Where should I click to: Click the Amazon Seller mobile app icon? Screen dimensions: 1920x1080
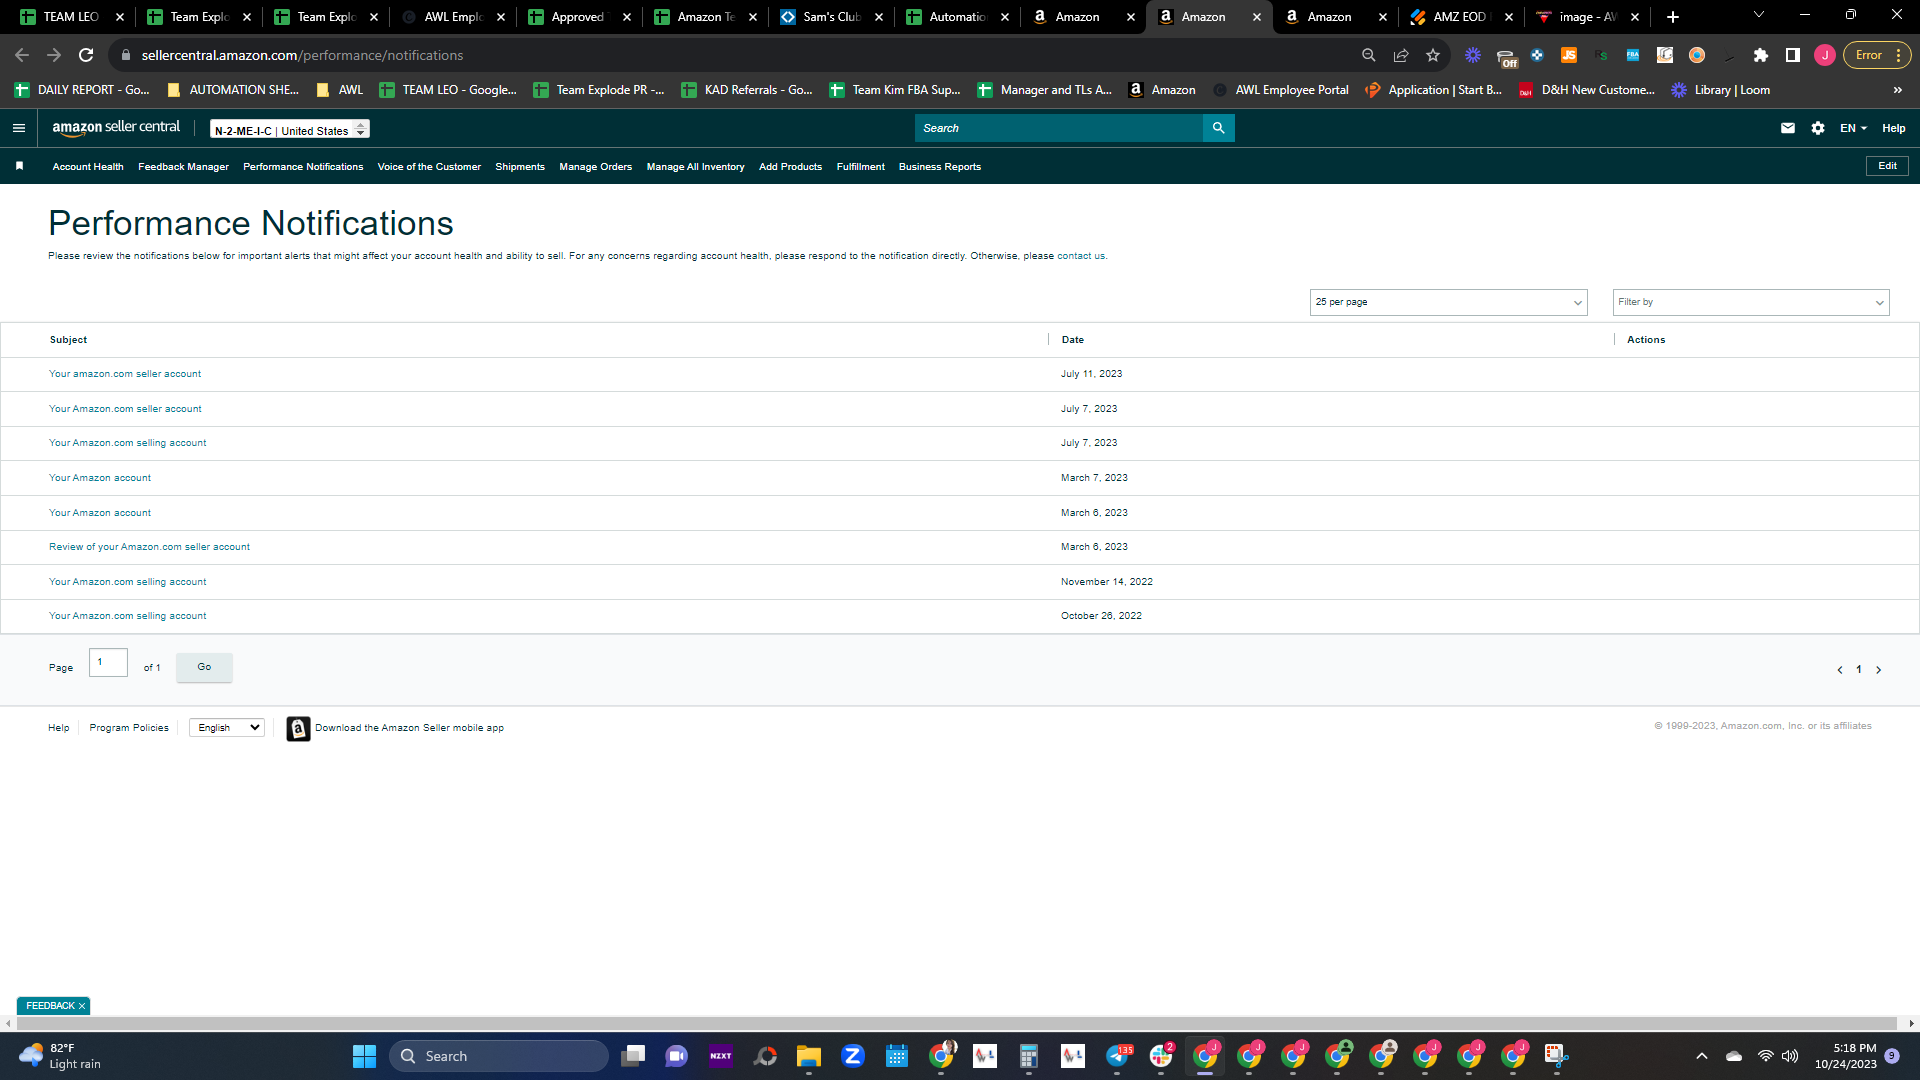[298, 728]
